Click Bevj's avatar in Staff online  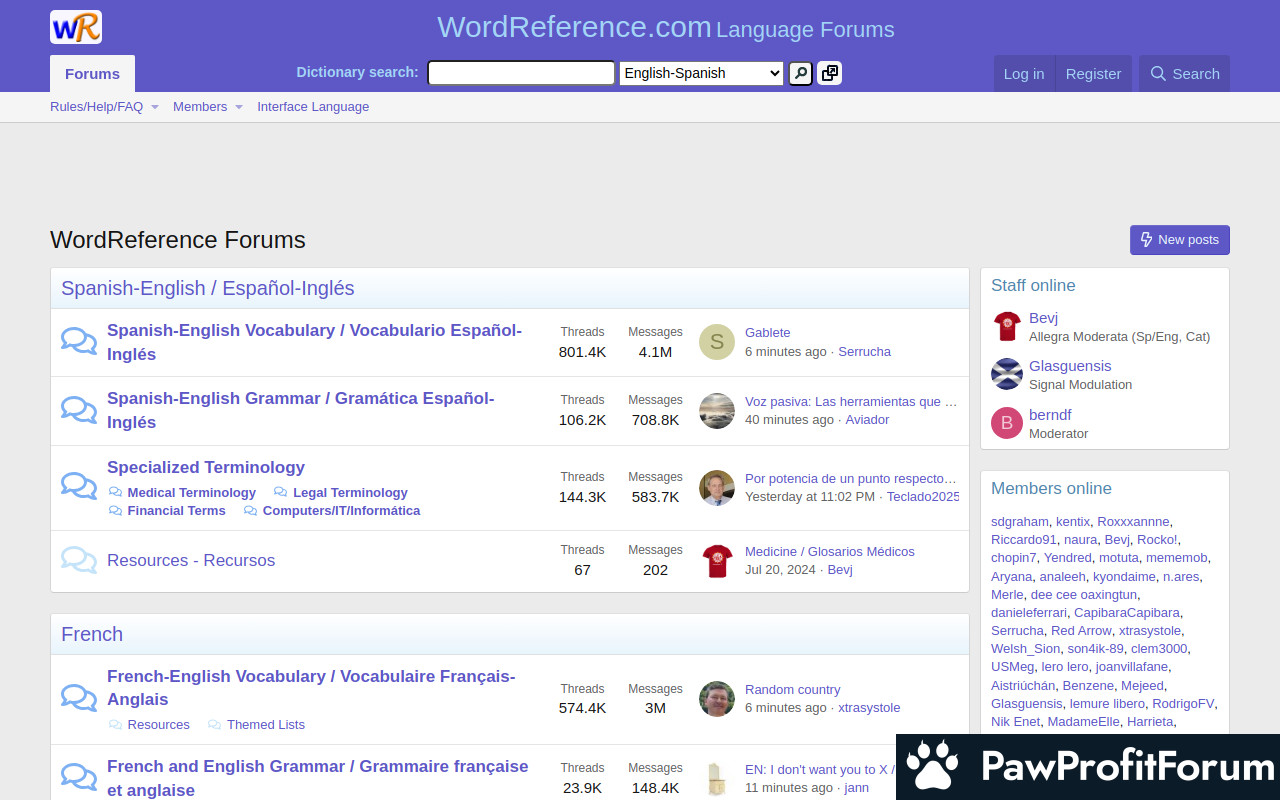pos(1007,326)
